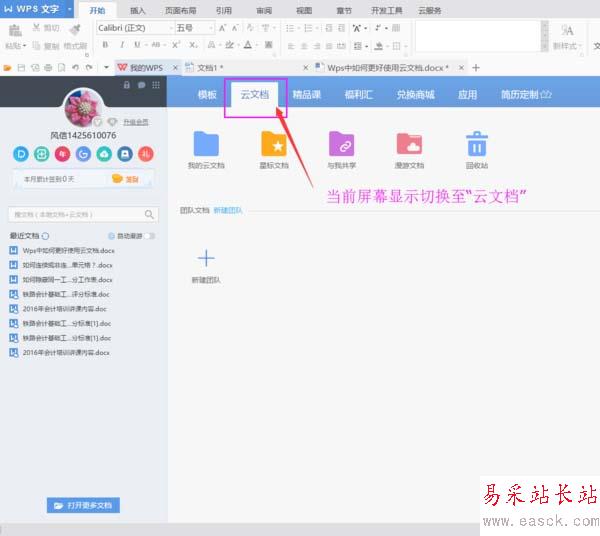This screenshot has height=536, width=600.
Task: Click the 新建团队 link beside 团队文档
Action: (x=228, y=210)
